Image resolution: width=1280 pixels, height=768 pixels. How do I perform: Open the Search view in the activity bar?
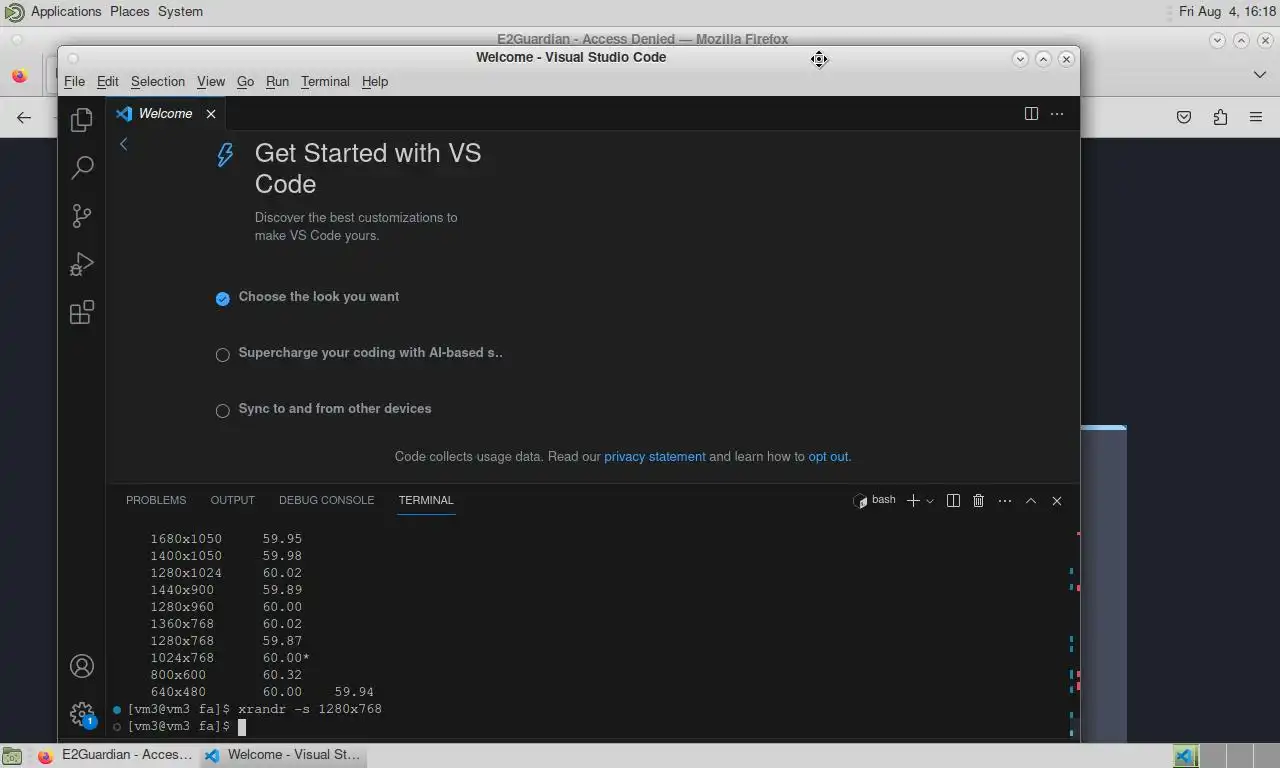82,168
